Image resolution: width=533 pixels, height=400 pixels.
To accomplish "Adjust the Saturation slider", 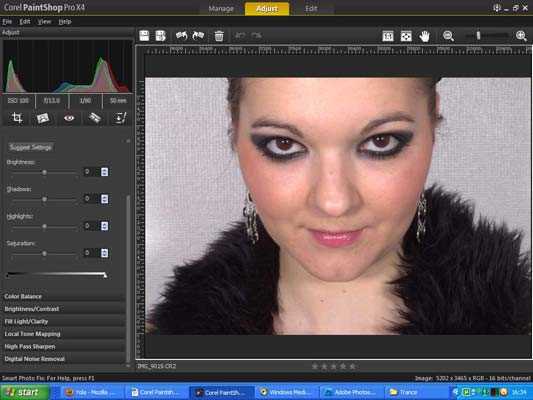I will click(44, 254).
